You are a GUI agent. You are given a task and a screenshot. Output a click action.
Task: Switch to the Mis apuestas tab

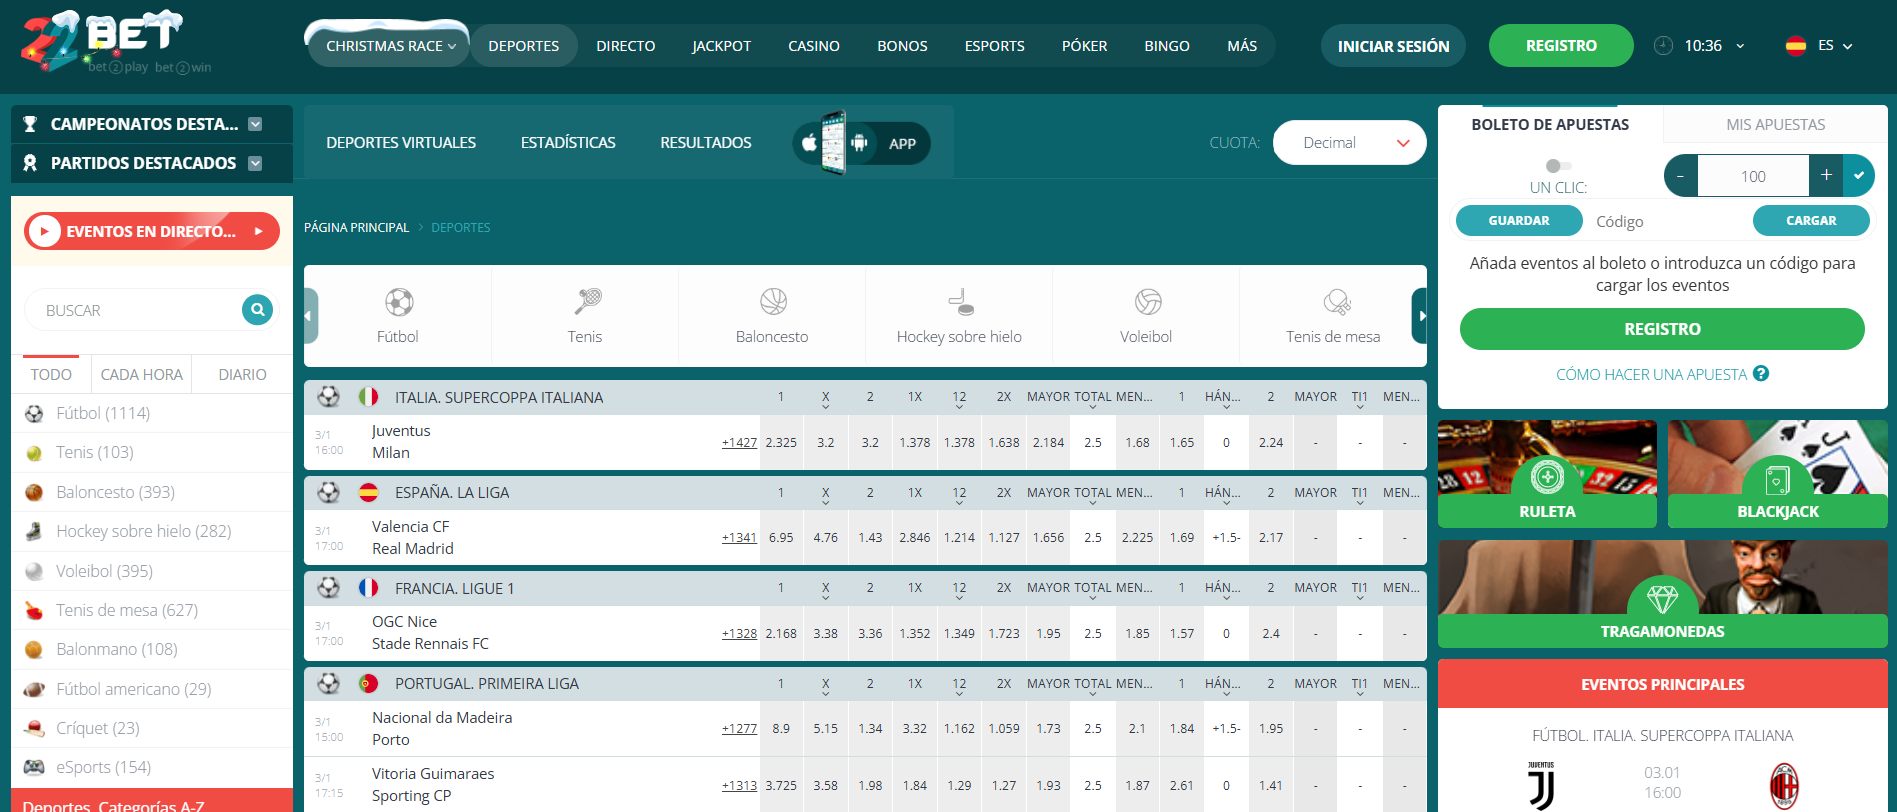(1775, 125)
